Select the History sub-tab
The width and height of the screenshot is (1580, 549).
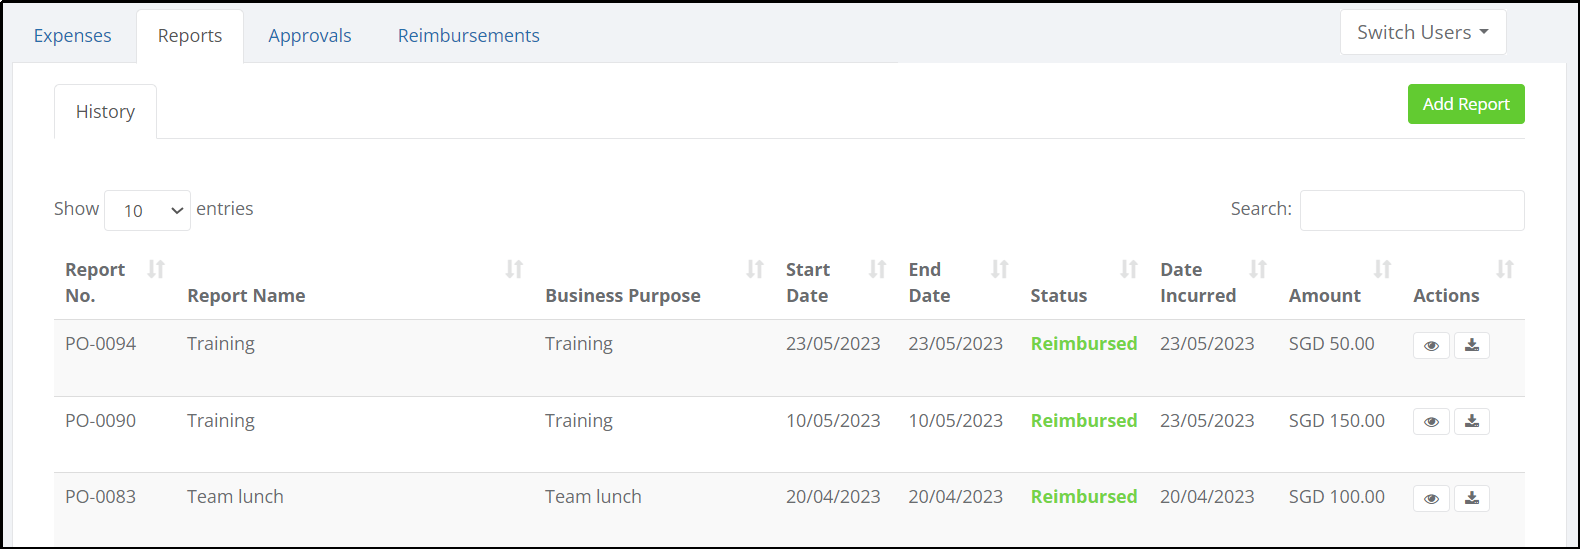pos(105,112)
